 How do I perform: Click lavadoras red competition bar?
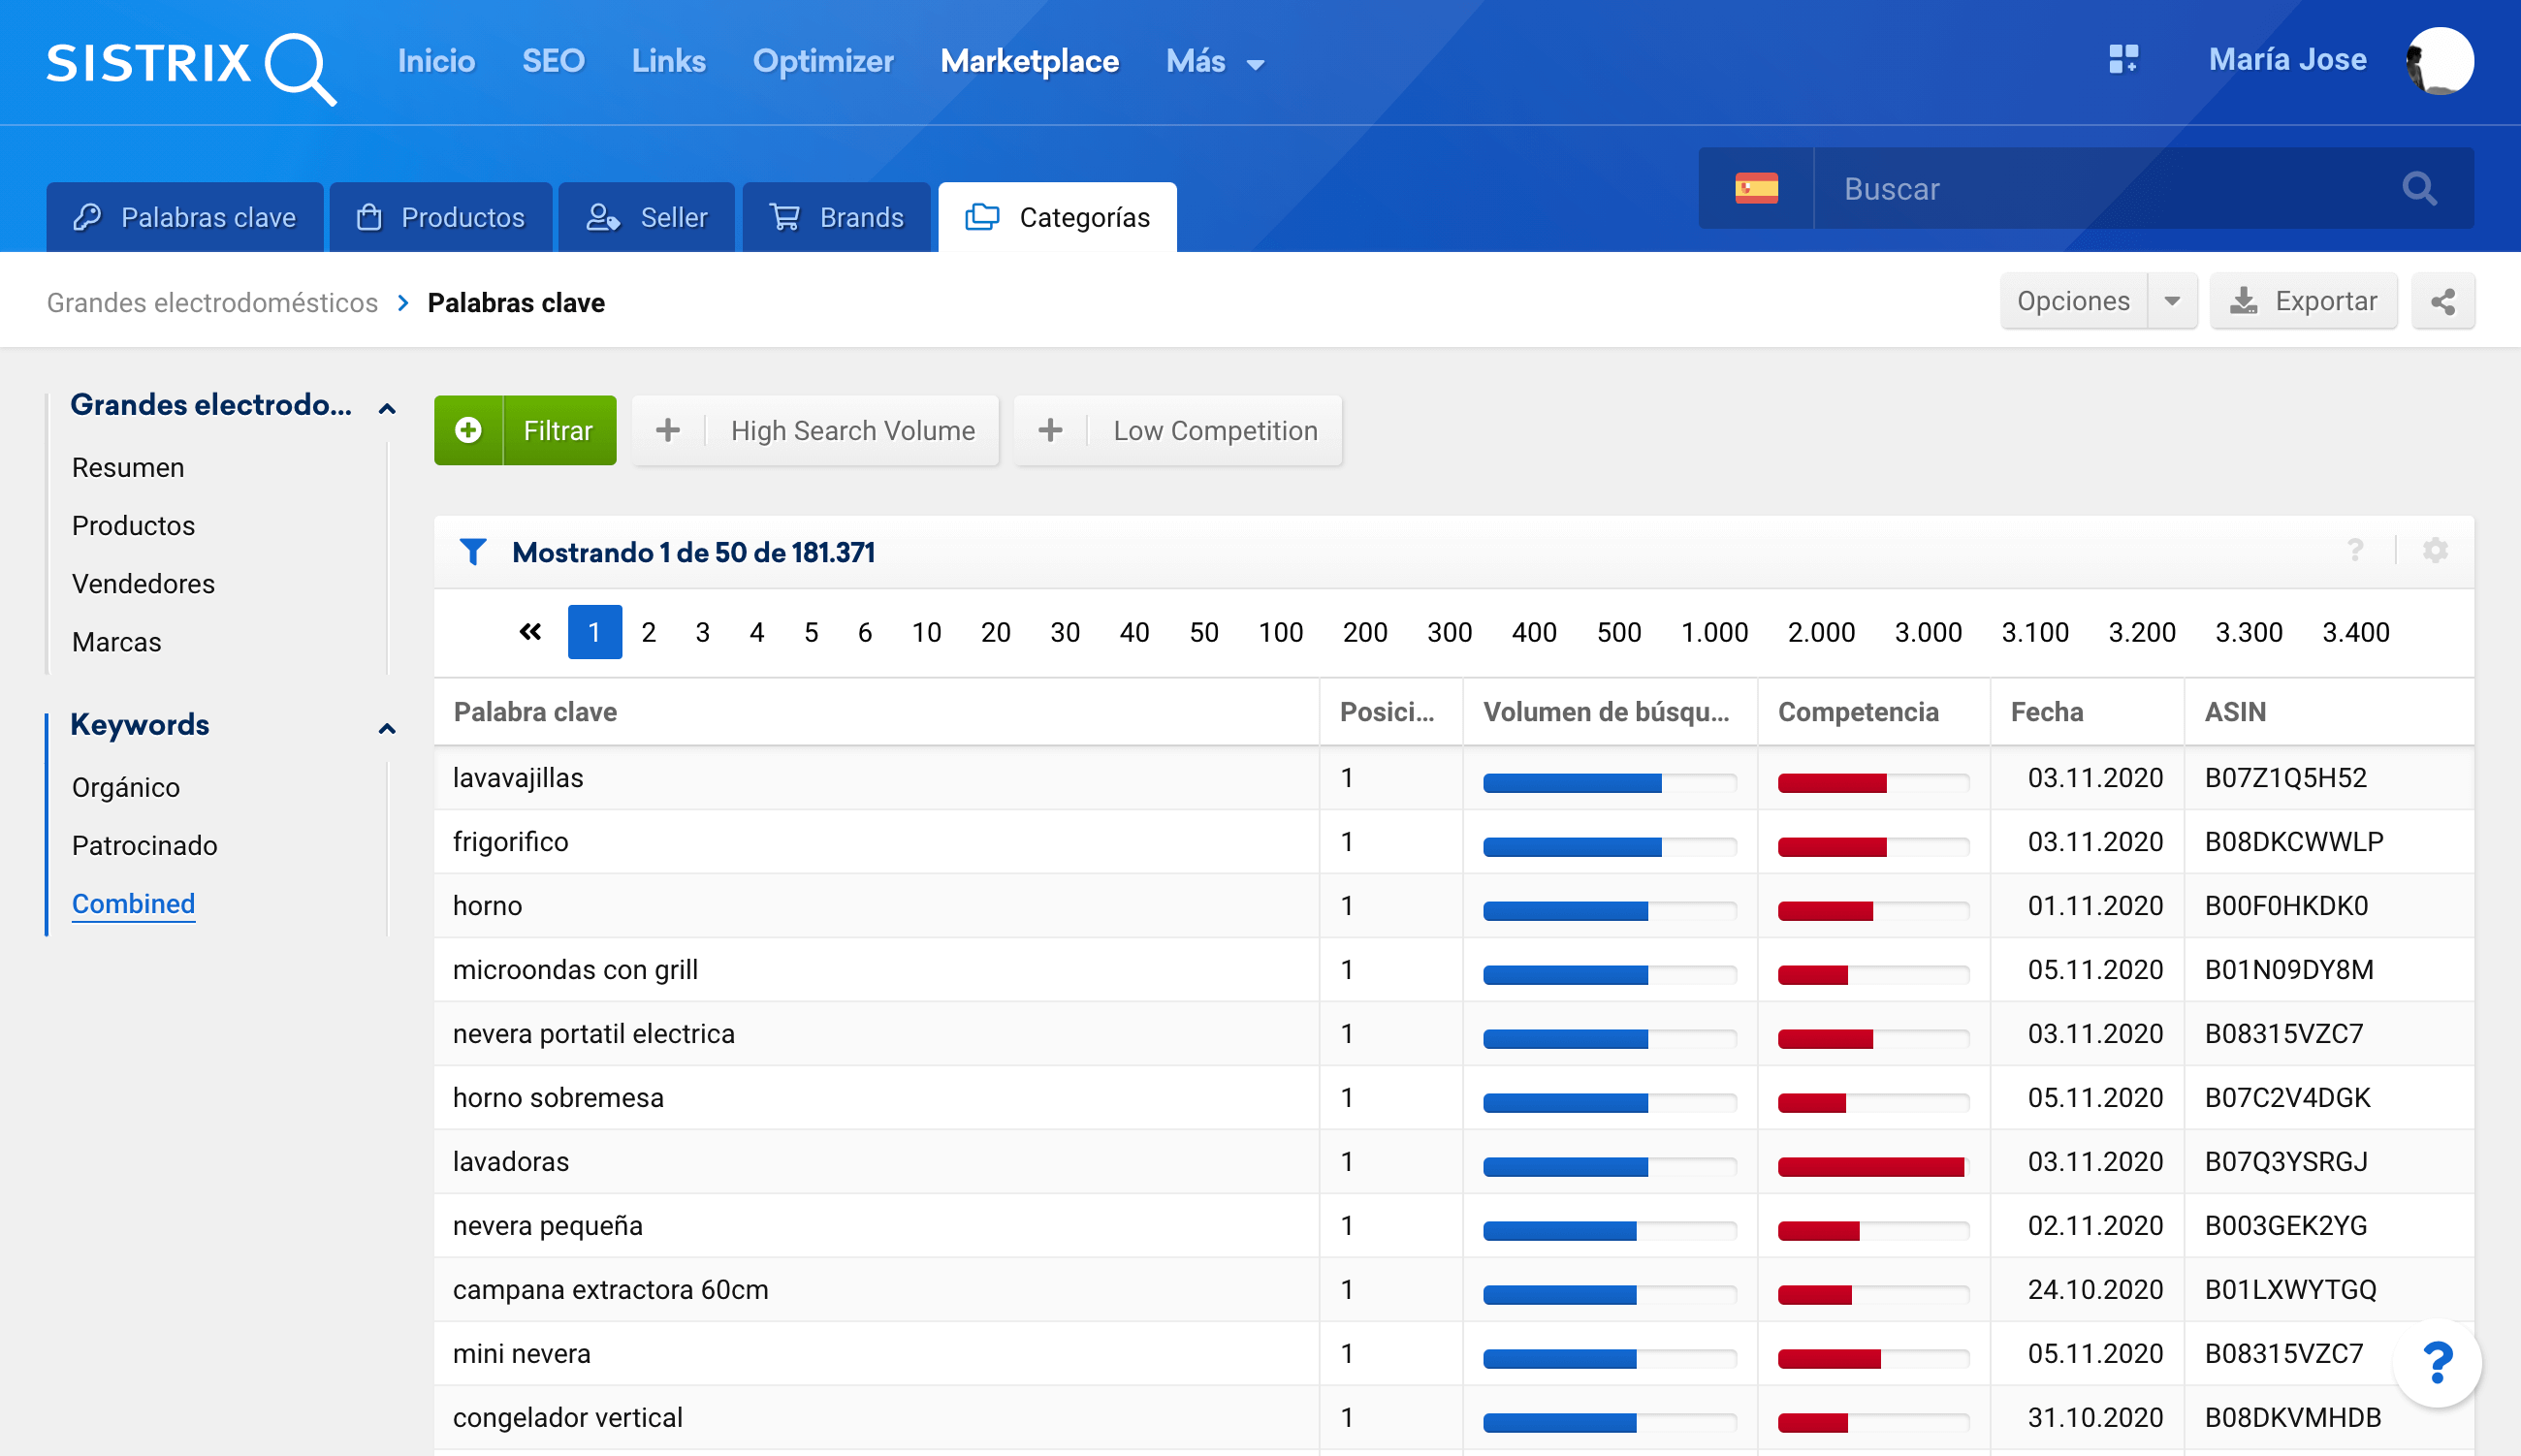point(1869,1166)
